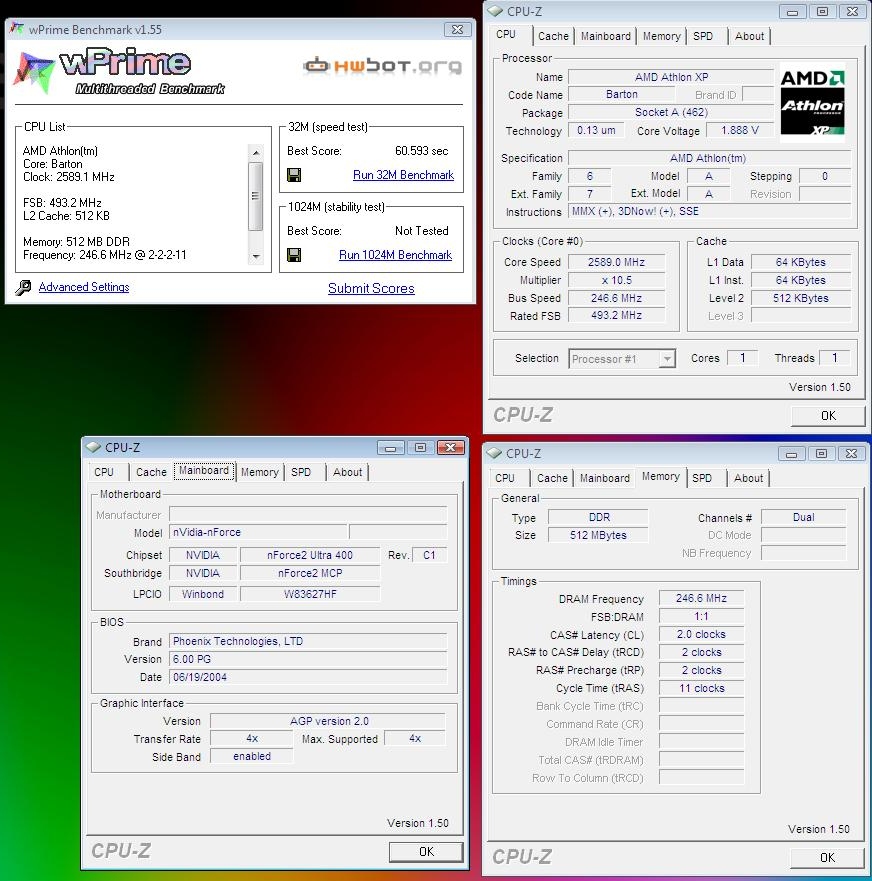Image resolution: width=872 pixels, height=881 pixels.
Task: Click the BIOS Date 06/19/2004
Action: pos(308,677)
